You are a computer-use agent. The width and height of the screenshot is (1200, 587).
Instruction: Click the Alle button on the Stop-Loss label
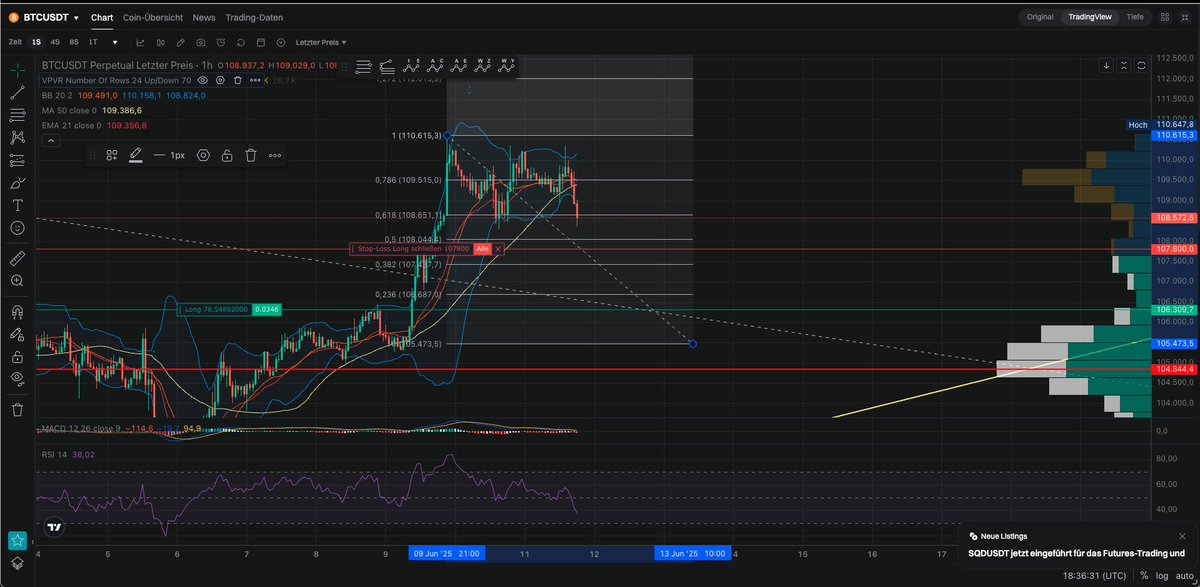coord(482,248)
